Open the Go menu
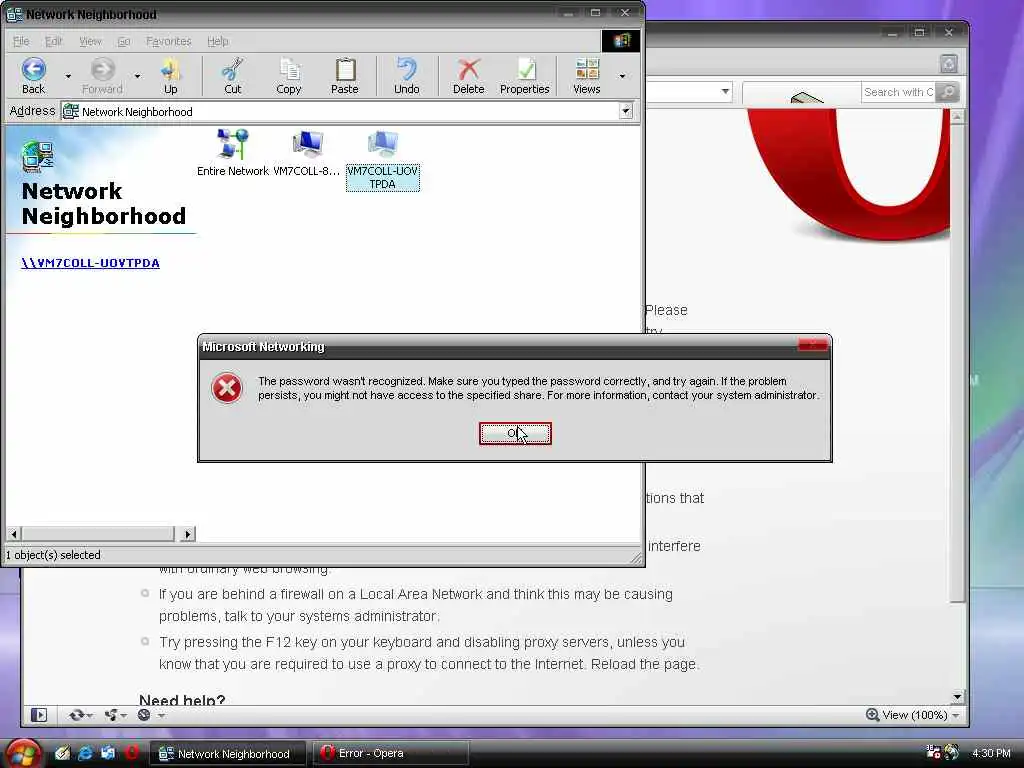 click(124, 41)
